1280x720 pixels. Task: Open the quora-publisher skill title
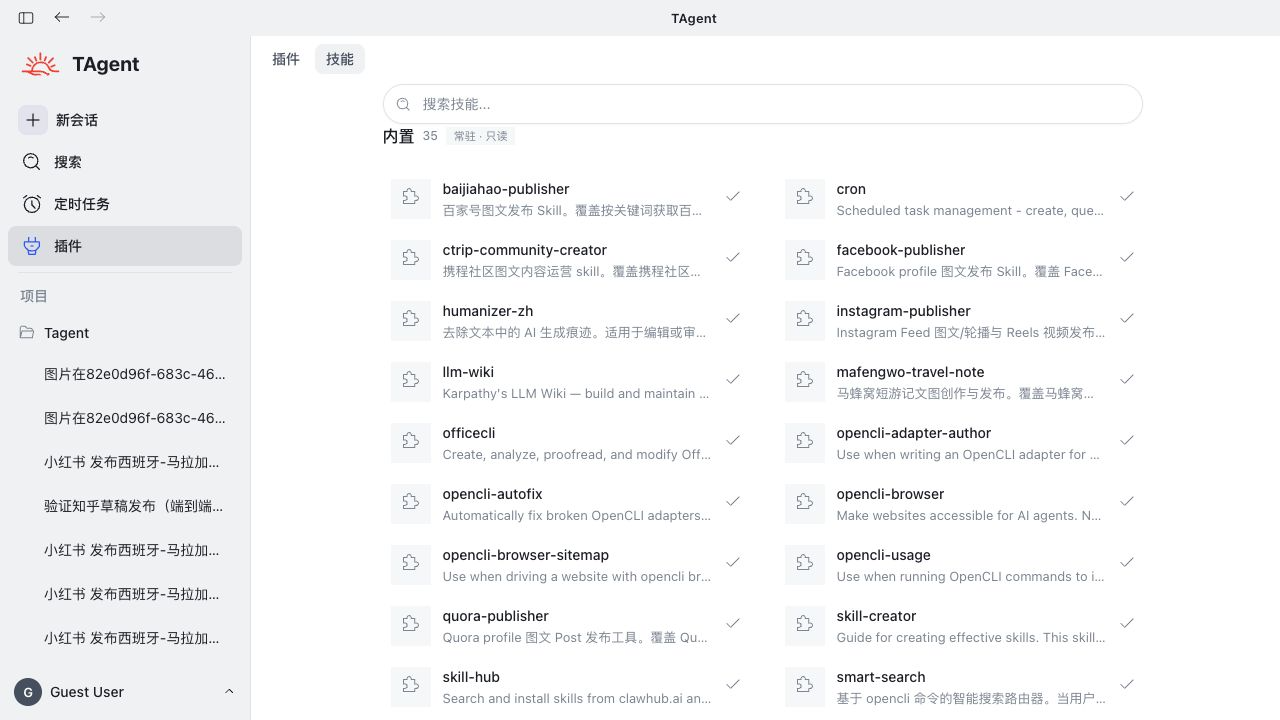click(x=495, y=616)
